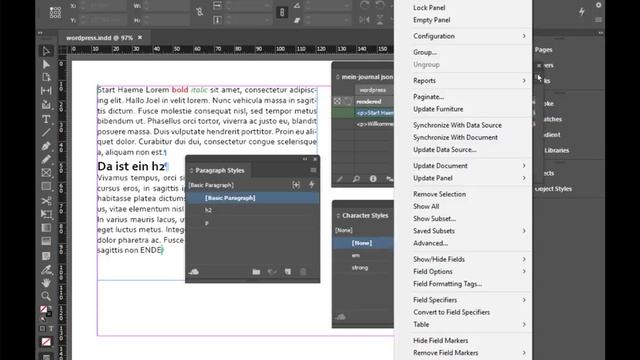
Task: Click the Flip Horizontal icon
Action: pos(365,20)
